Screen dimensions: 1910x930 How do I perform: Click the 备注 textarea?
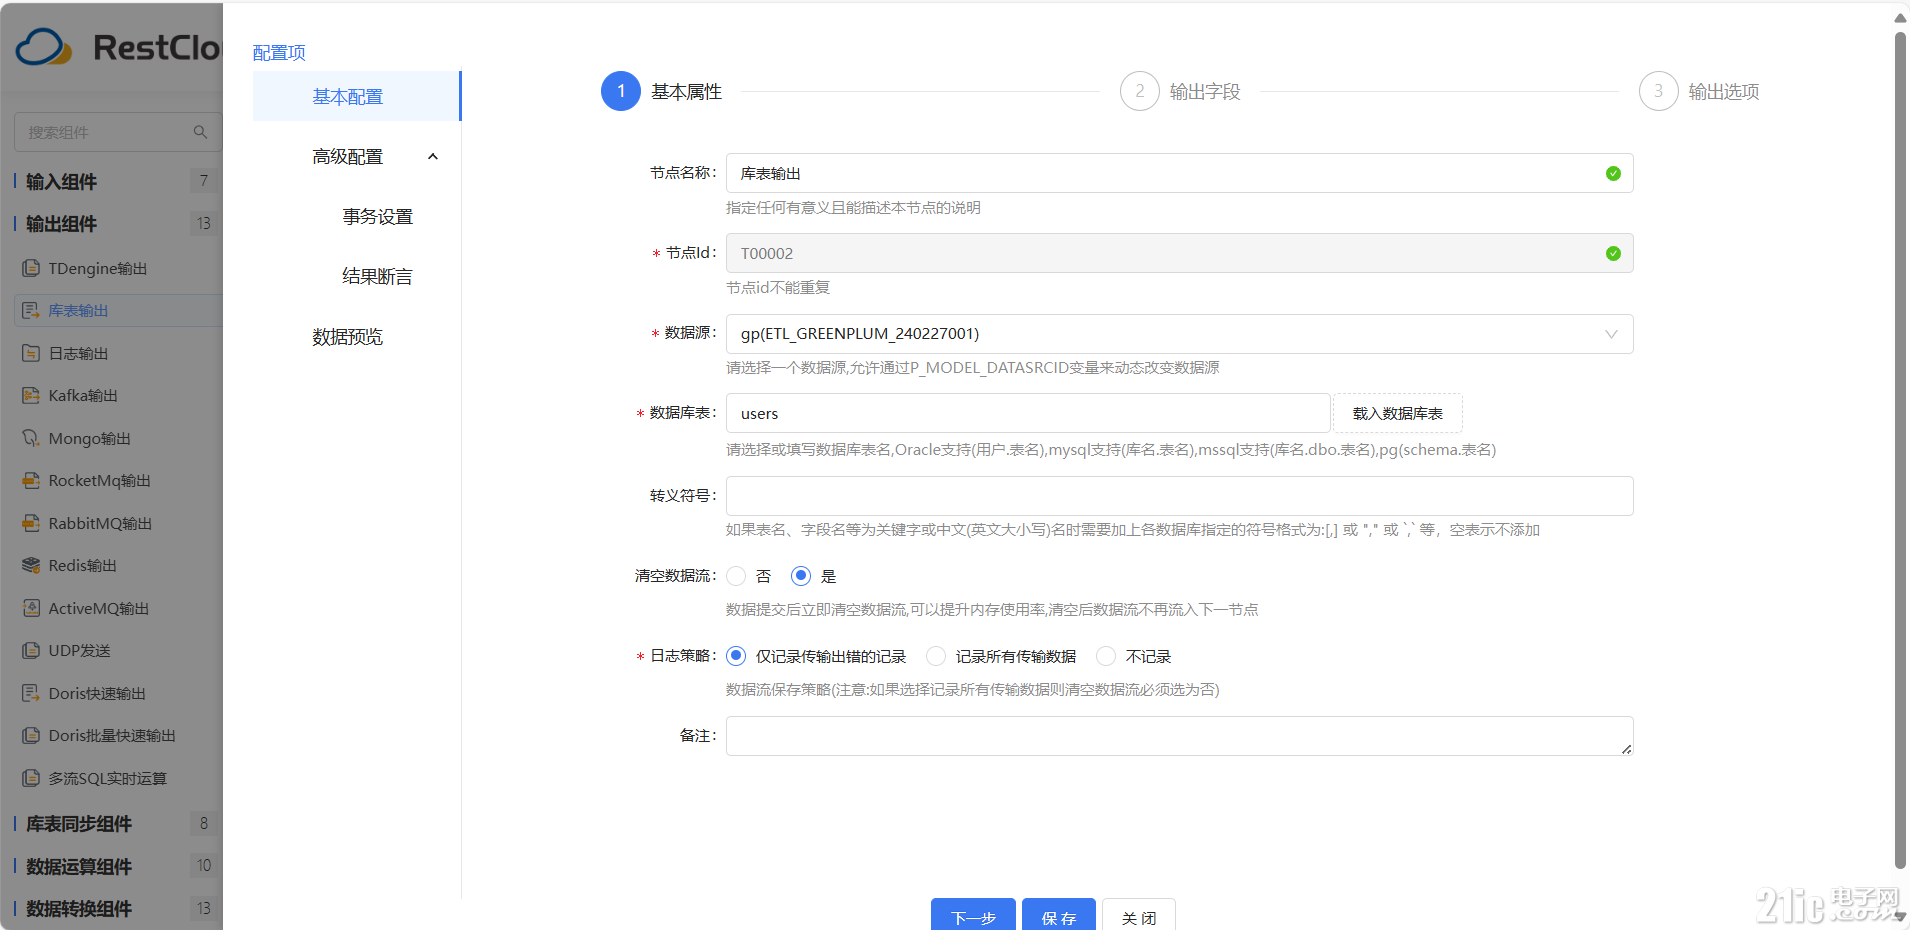point(1180,736)
